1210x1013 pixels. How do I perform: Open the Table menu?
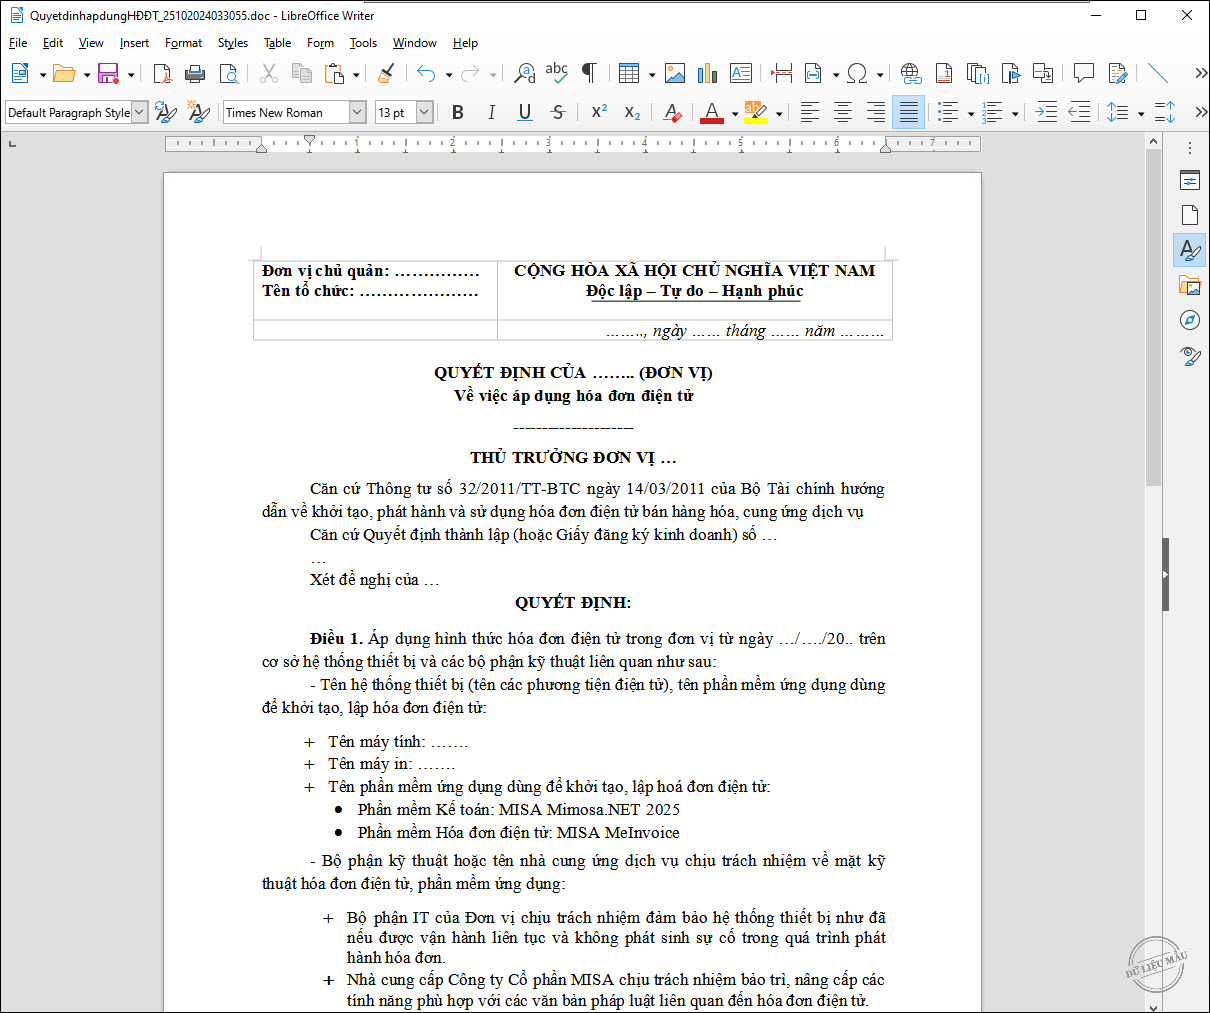pyautogui.click(x=277, y=43)
